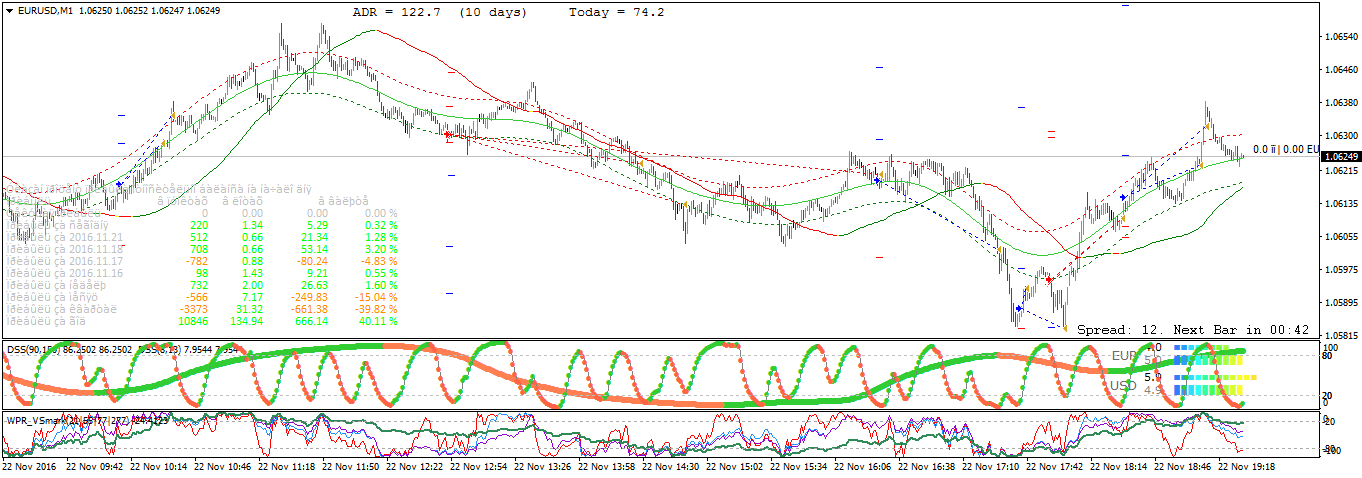Click the 10846 value in the profit table
Viewport: 1362px width, 478px height.
[192, 321]
